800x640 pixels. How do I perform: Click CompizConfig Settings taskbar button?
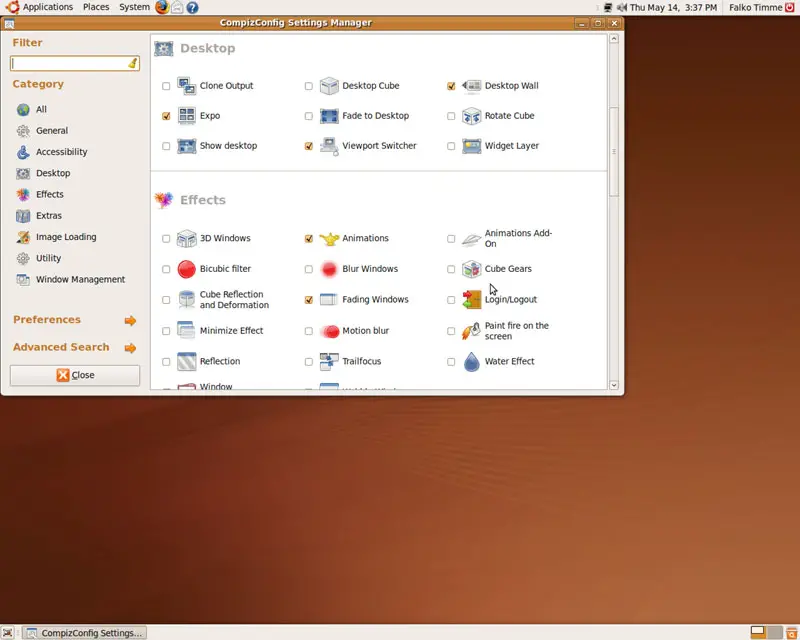85,633
